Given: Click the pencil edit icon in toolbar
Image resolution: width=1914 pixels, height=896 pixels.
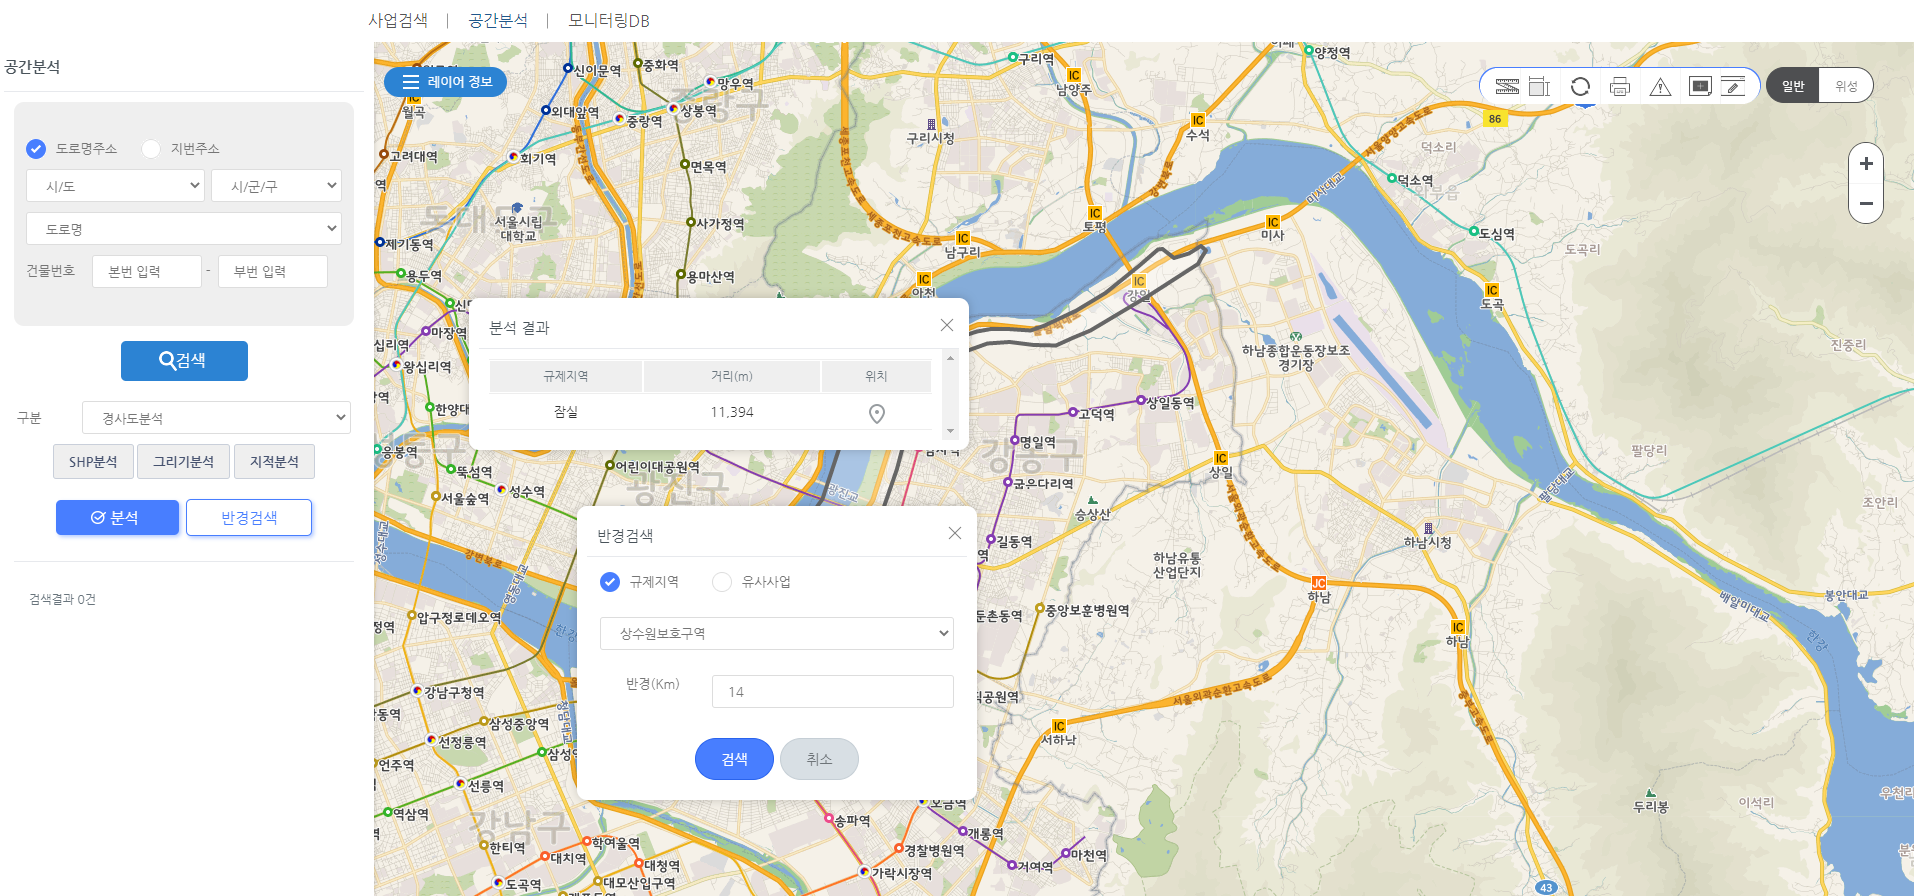Looking at the screenshot, I should coord(1733,86).
